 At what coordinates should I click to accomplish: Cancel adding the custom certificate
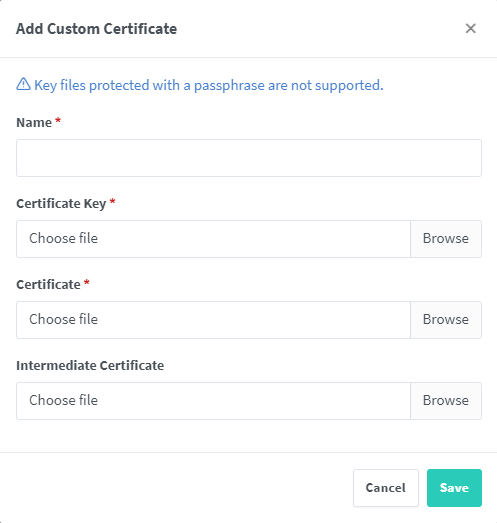click(386, 488)
